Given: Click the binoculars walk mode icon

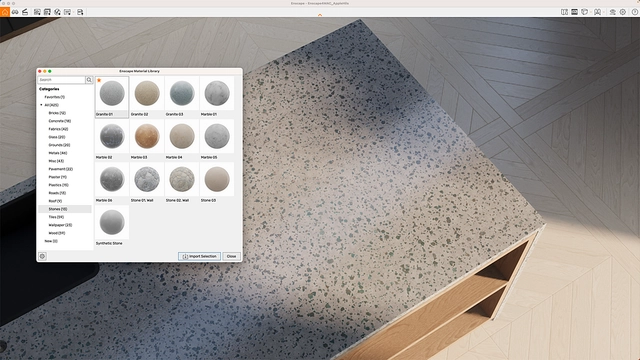Looking at the screenshot, I should [15, 12].
